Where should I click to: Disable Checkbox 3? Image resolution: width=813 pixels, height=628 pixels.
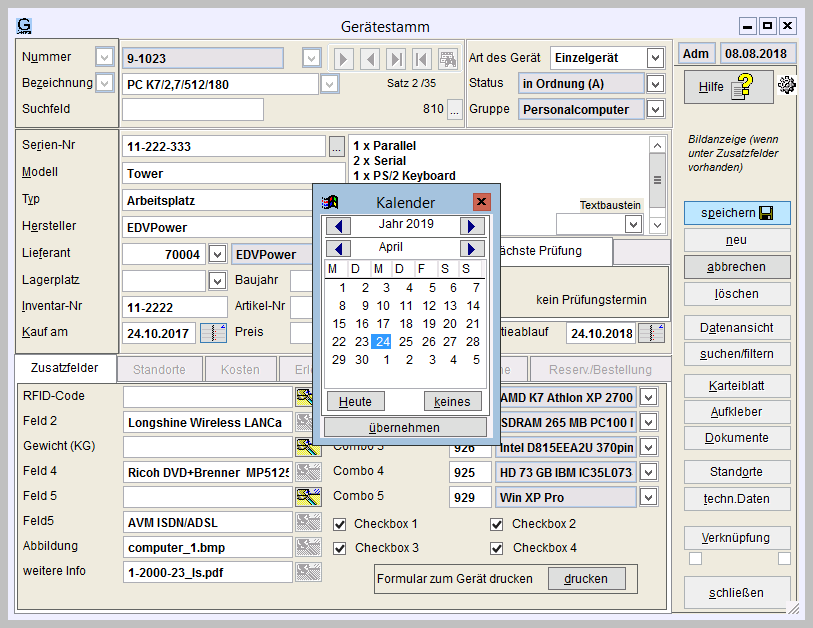click(341, 548)
